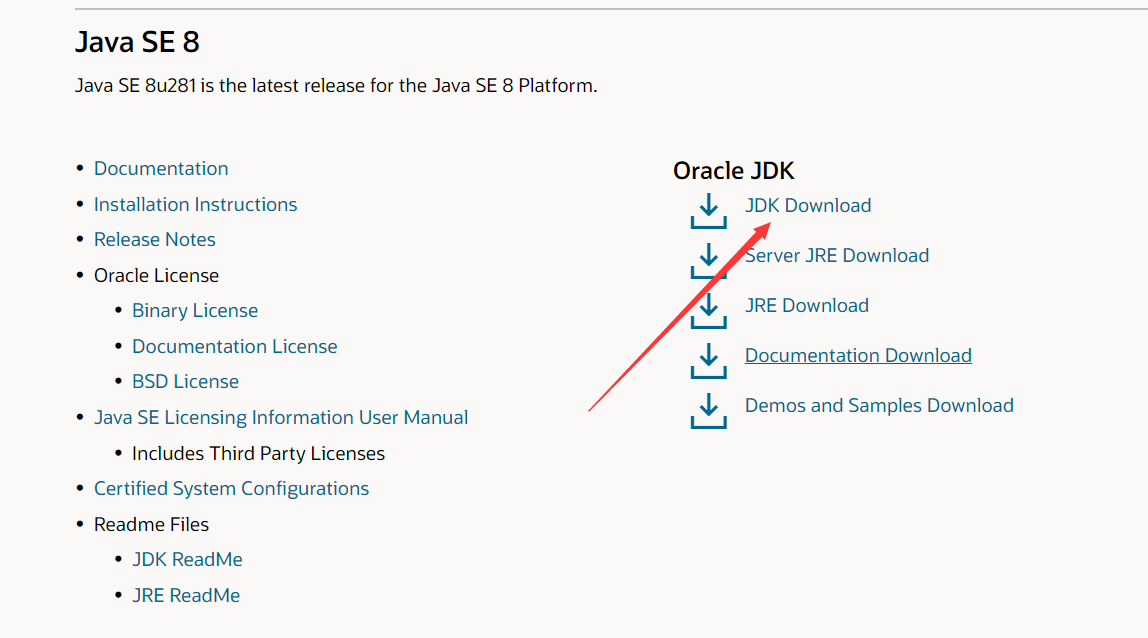View the Certified System Configurations
This screenshot has width=1148, height=638.
[x=231, y=488]
